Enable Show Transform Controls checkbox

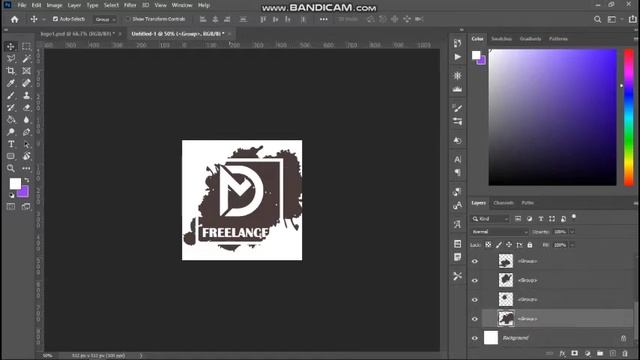128,19
